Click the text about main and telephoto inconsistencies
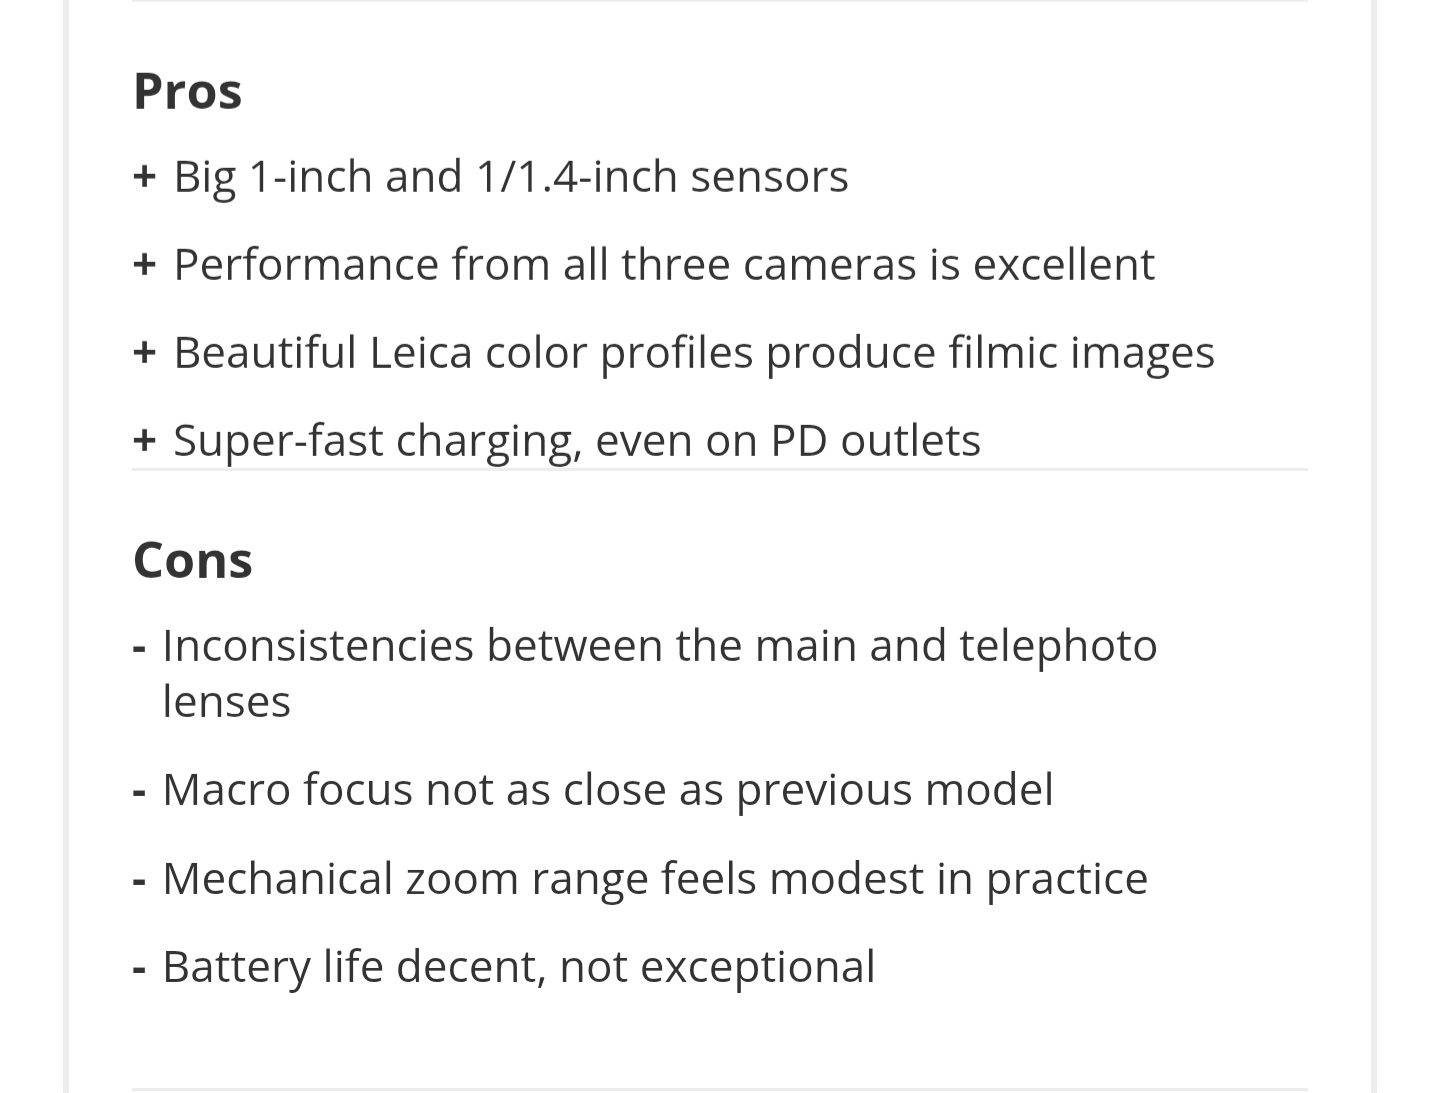The width and height of the screenshot is (1440, 1093). (x=660, y=646)
